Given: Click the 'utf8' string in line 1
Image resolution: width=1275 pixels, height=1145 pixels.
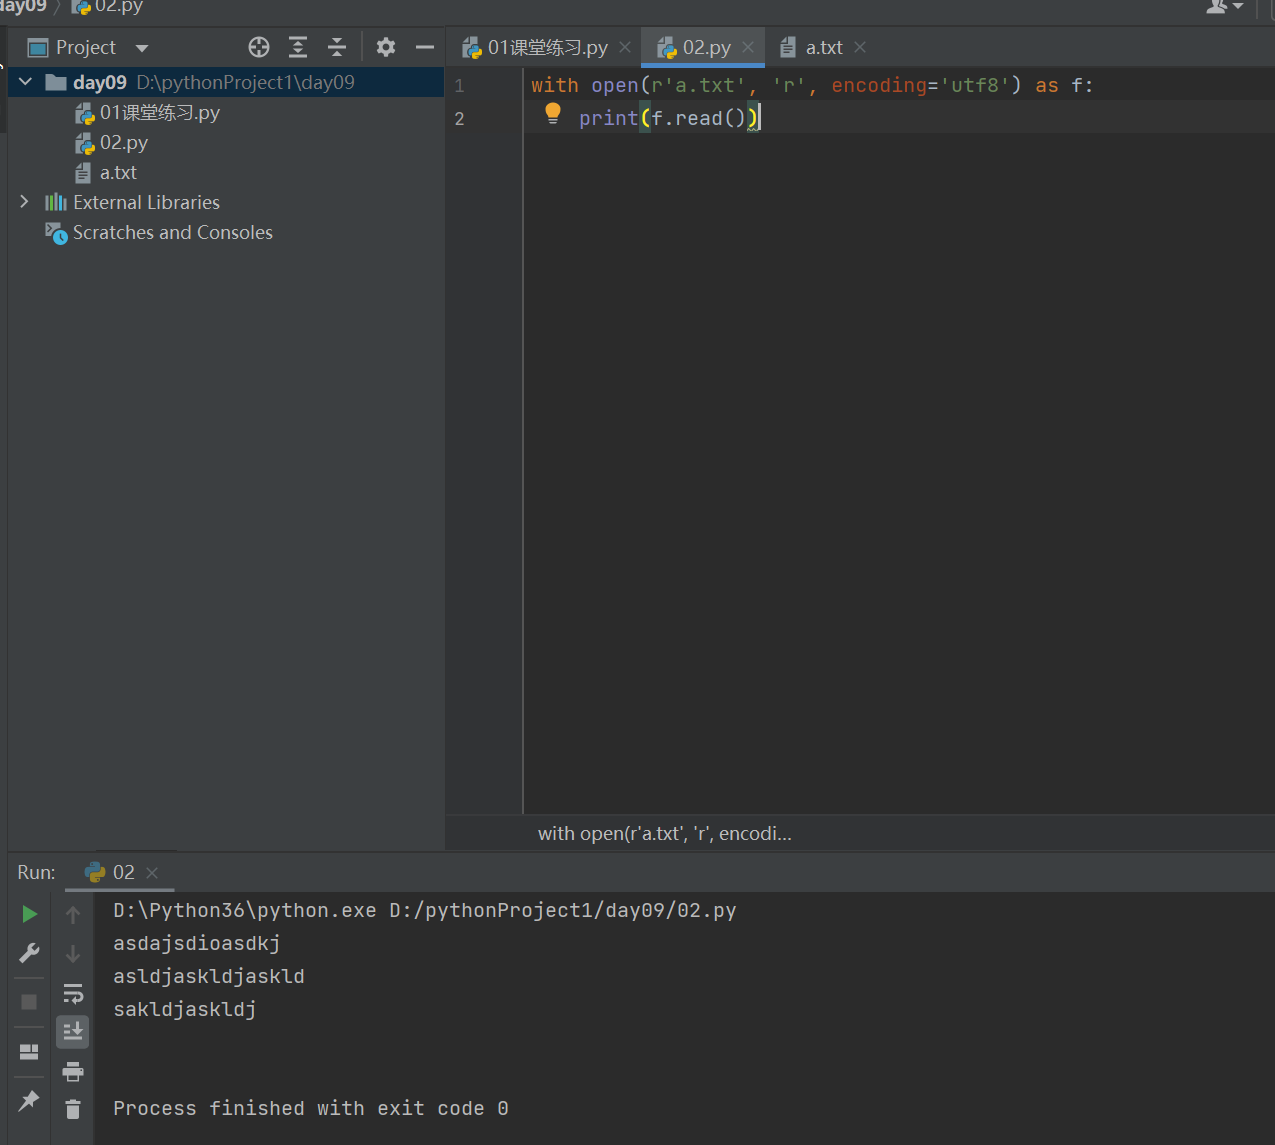Looking at the screenshot, I should point(975,85).
